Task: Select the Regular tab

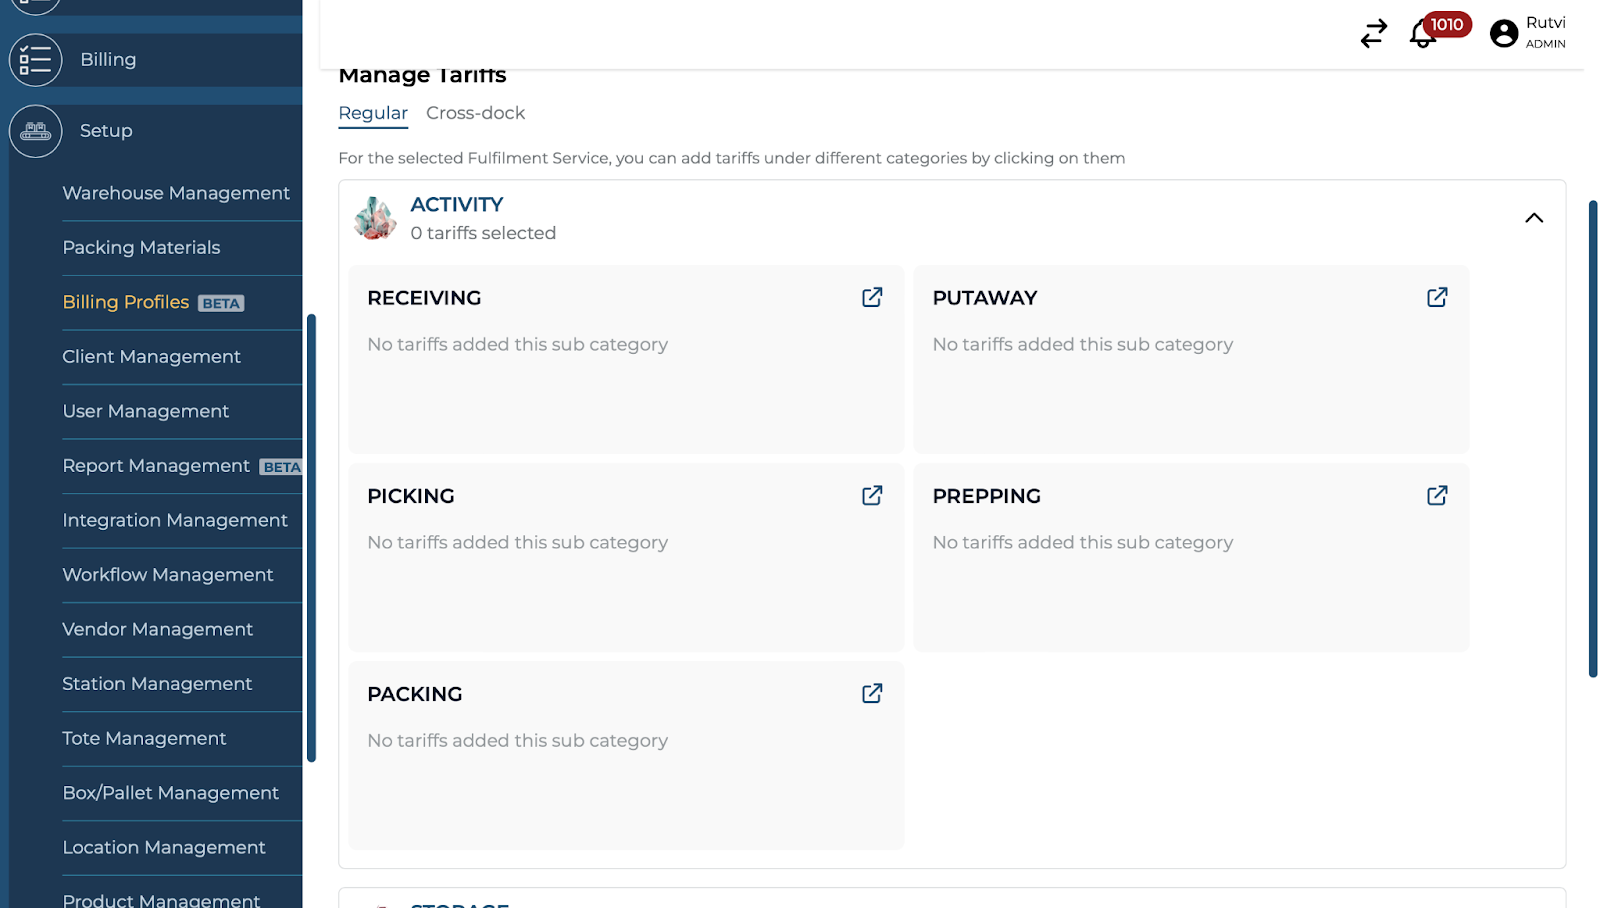Action: tap(373, 113)
